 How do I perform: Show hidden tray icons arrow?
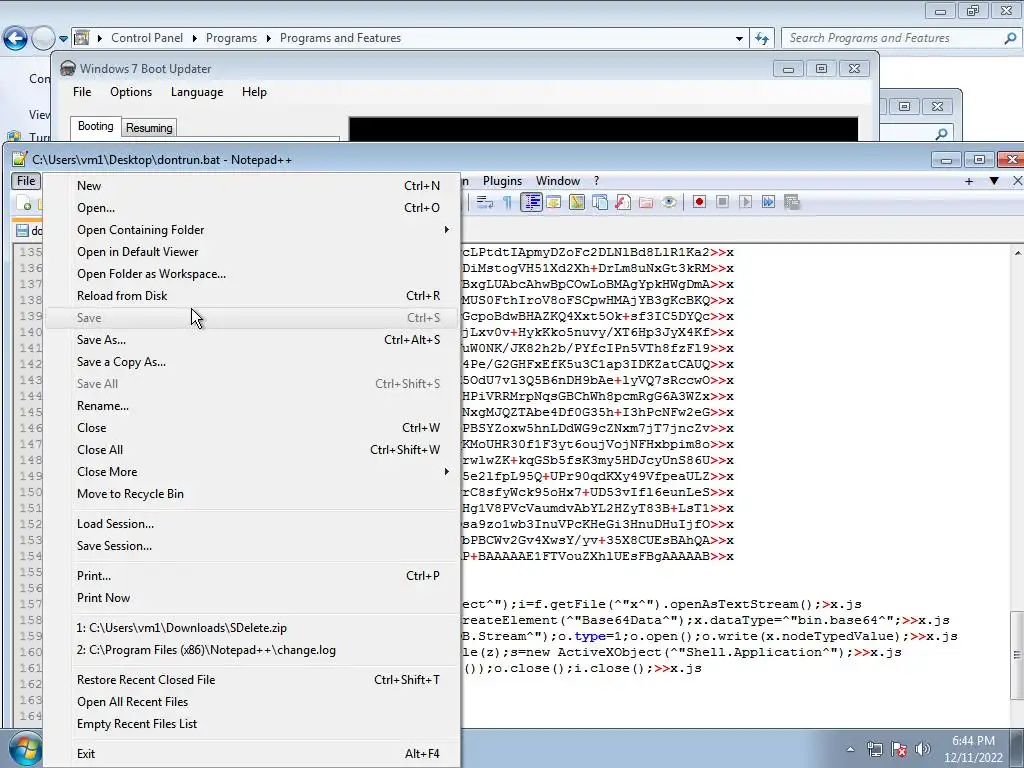coord(850,749)
